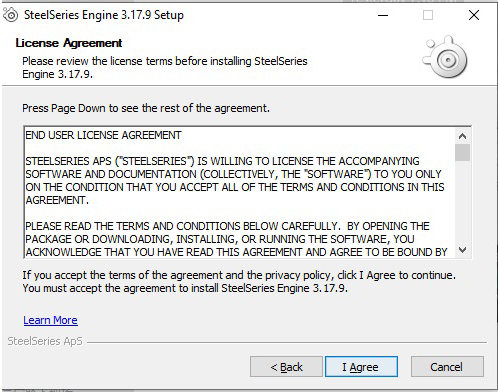Minimize the SteelSeries Engine Setup window
The width and height of the screenshot is (498, 392).
pos(383,15)
